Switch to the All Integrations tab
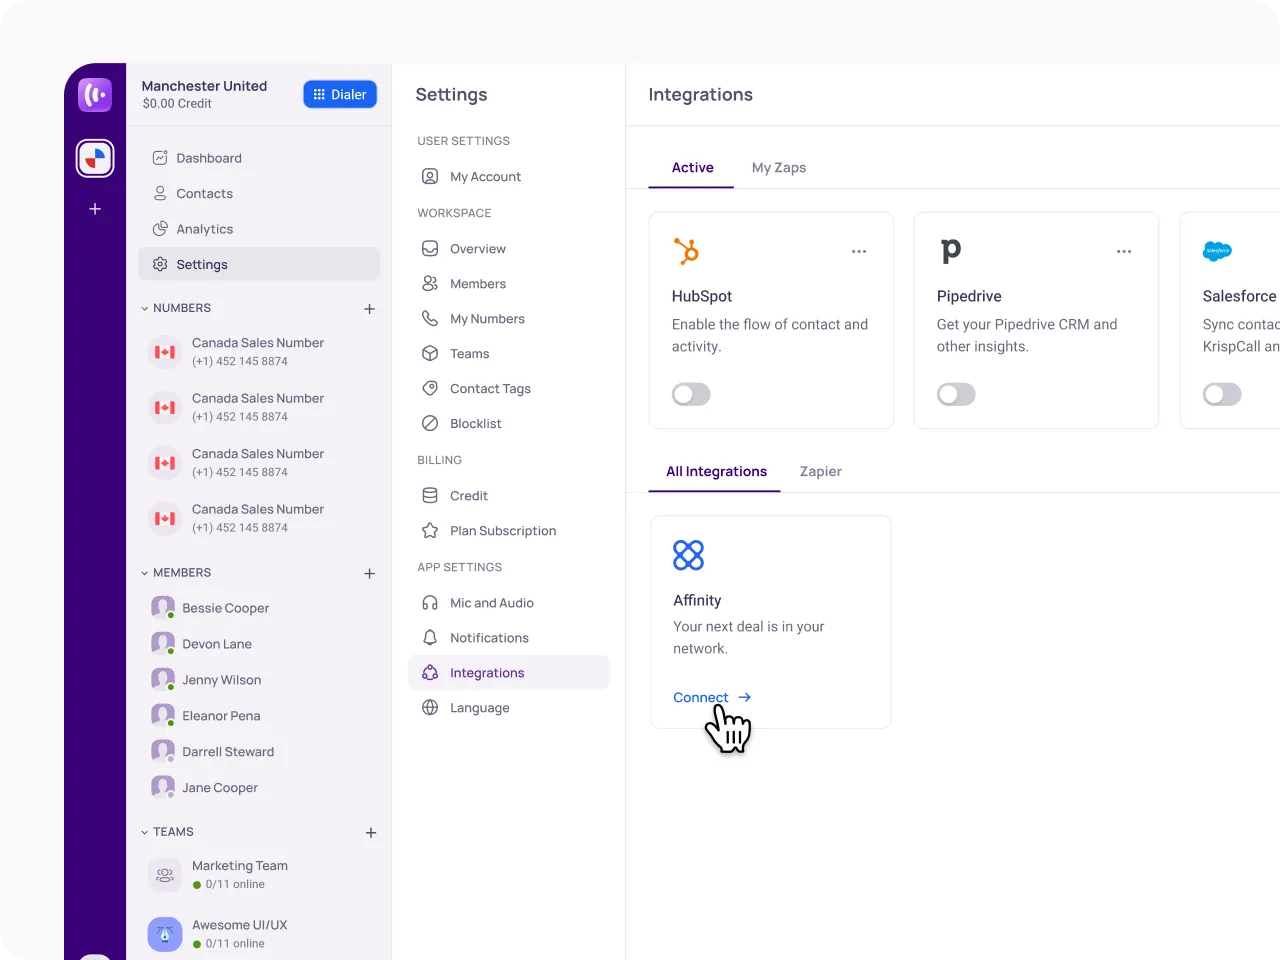The width and height of the screenshot is (1280, 960). click(716, 472)
